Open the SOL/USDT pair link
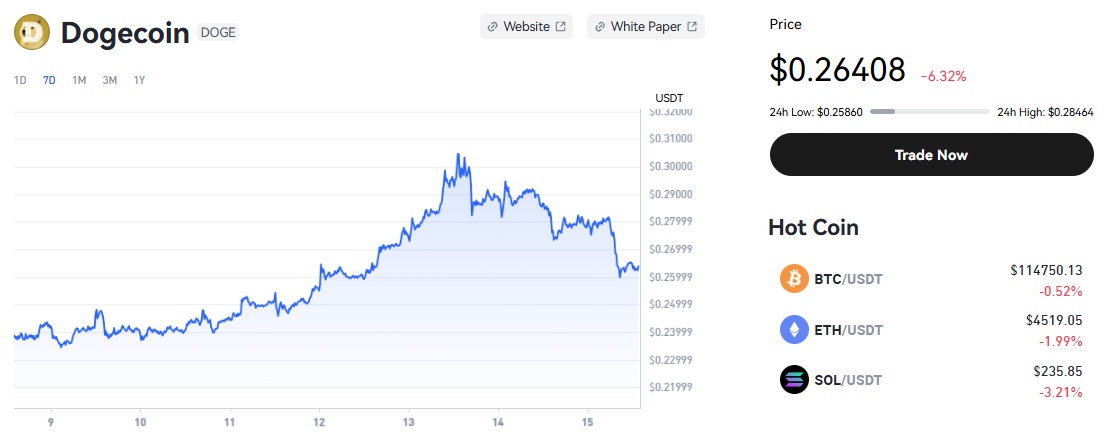 [848, 379]
